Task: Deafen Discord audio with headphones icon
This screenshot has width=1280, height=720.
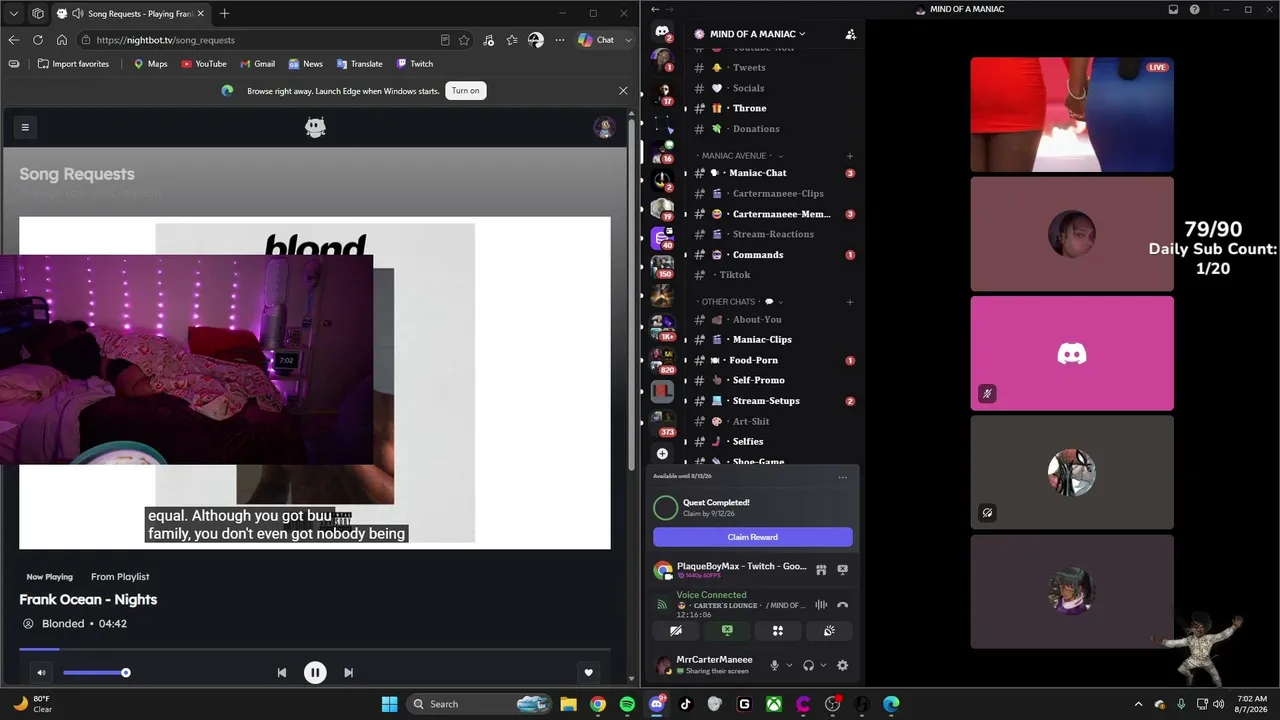Action: coord(808,666)
